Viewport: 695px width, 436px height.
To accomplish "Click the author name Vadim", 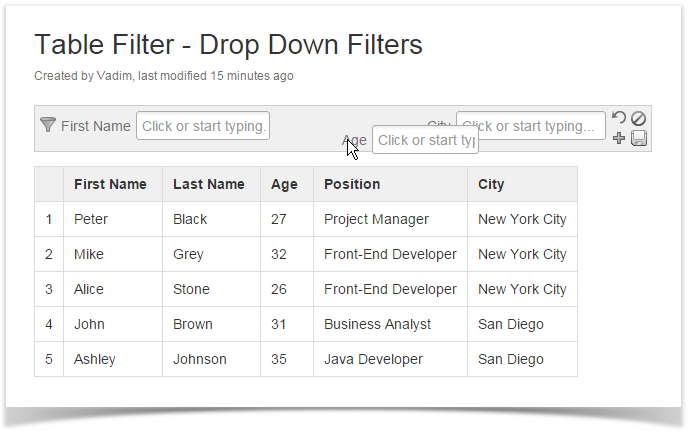I will coord(114,76).
